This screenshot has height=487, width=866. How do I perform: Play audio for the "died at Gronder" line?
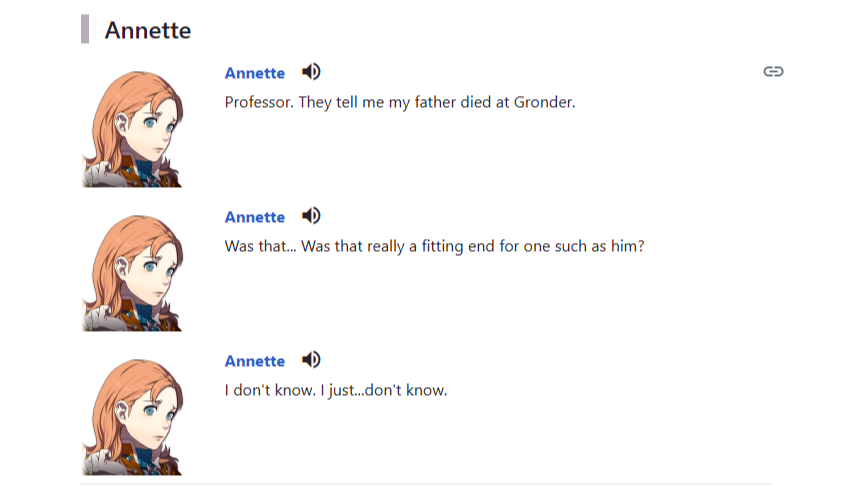(x=311, y=72)
